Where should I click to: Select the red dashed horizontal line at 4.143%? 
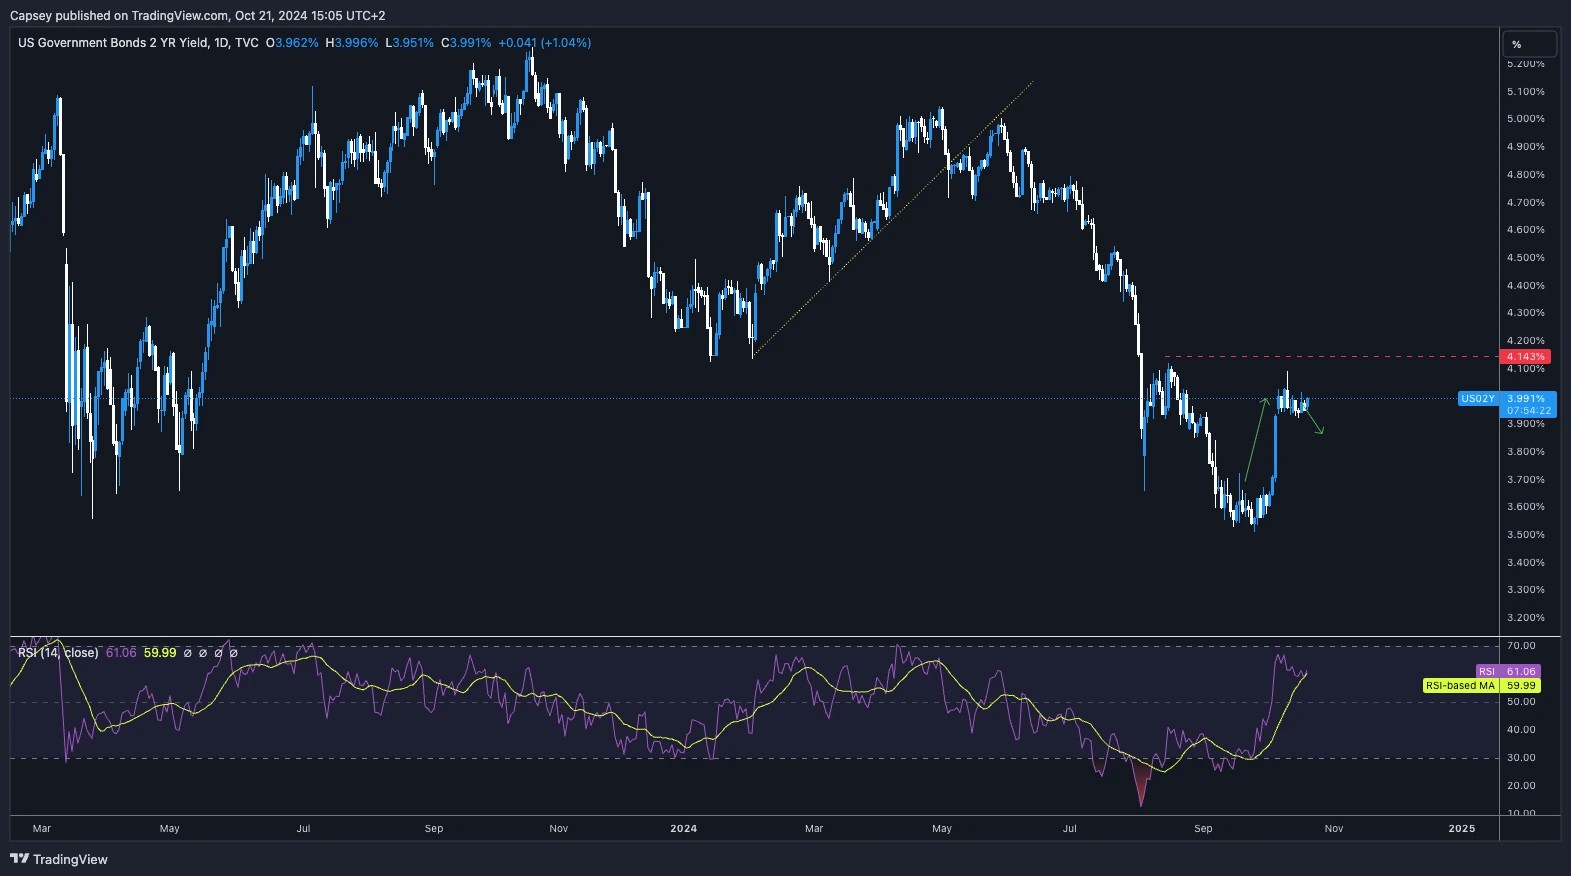click(x=1330, y=357)
